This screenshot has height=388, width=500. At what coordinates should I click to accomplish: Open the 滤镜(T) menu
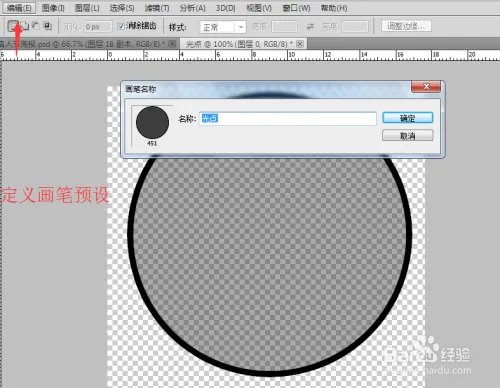click(x=157, y=8)
